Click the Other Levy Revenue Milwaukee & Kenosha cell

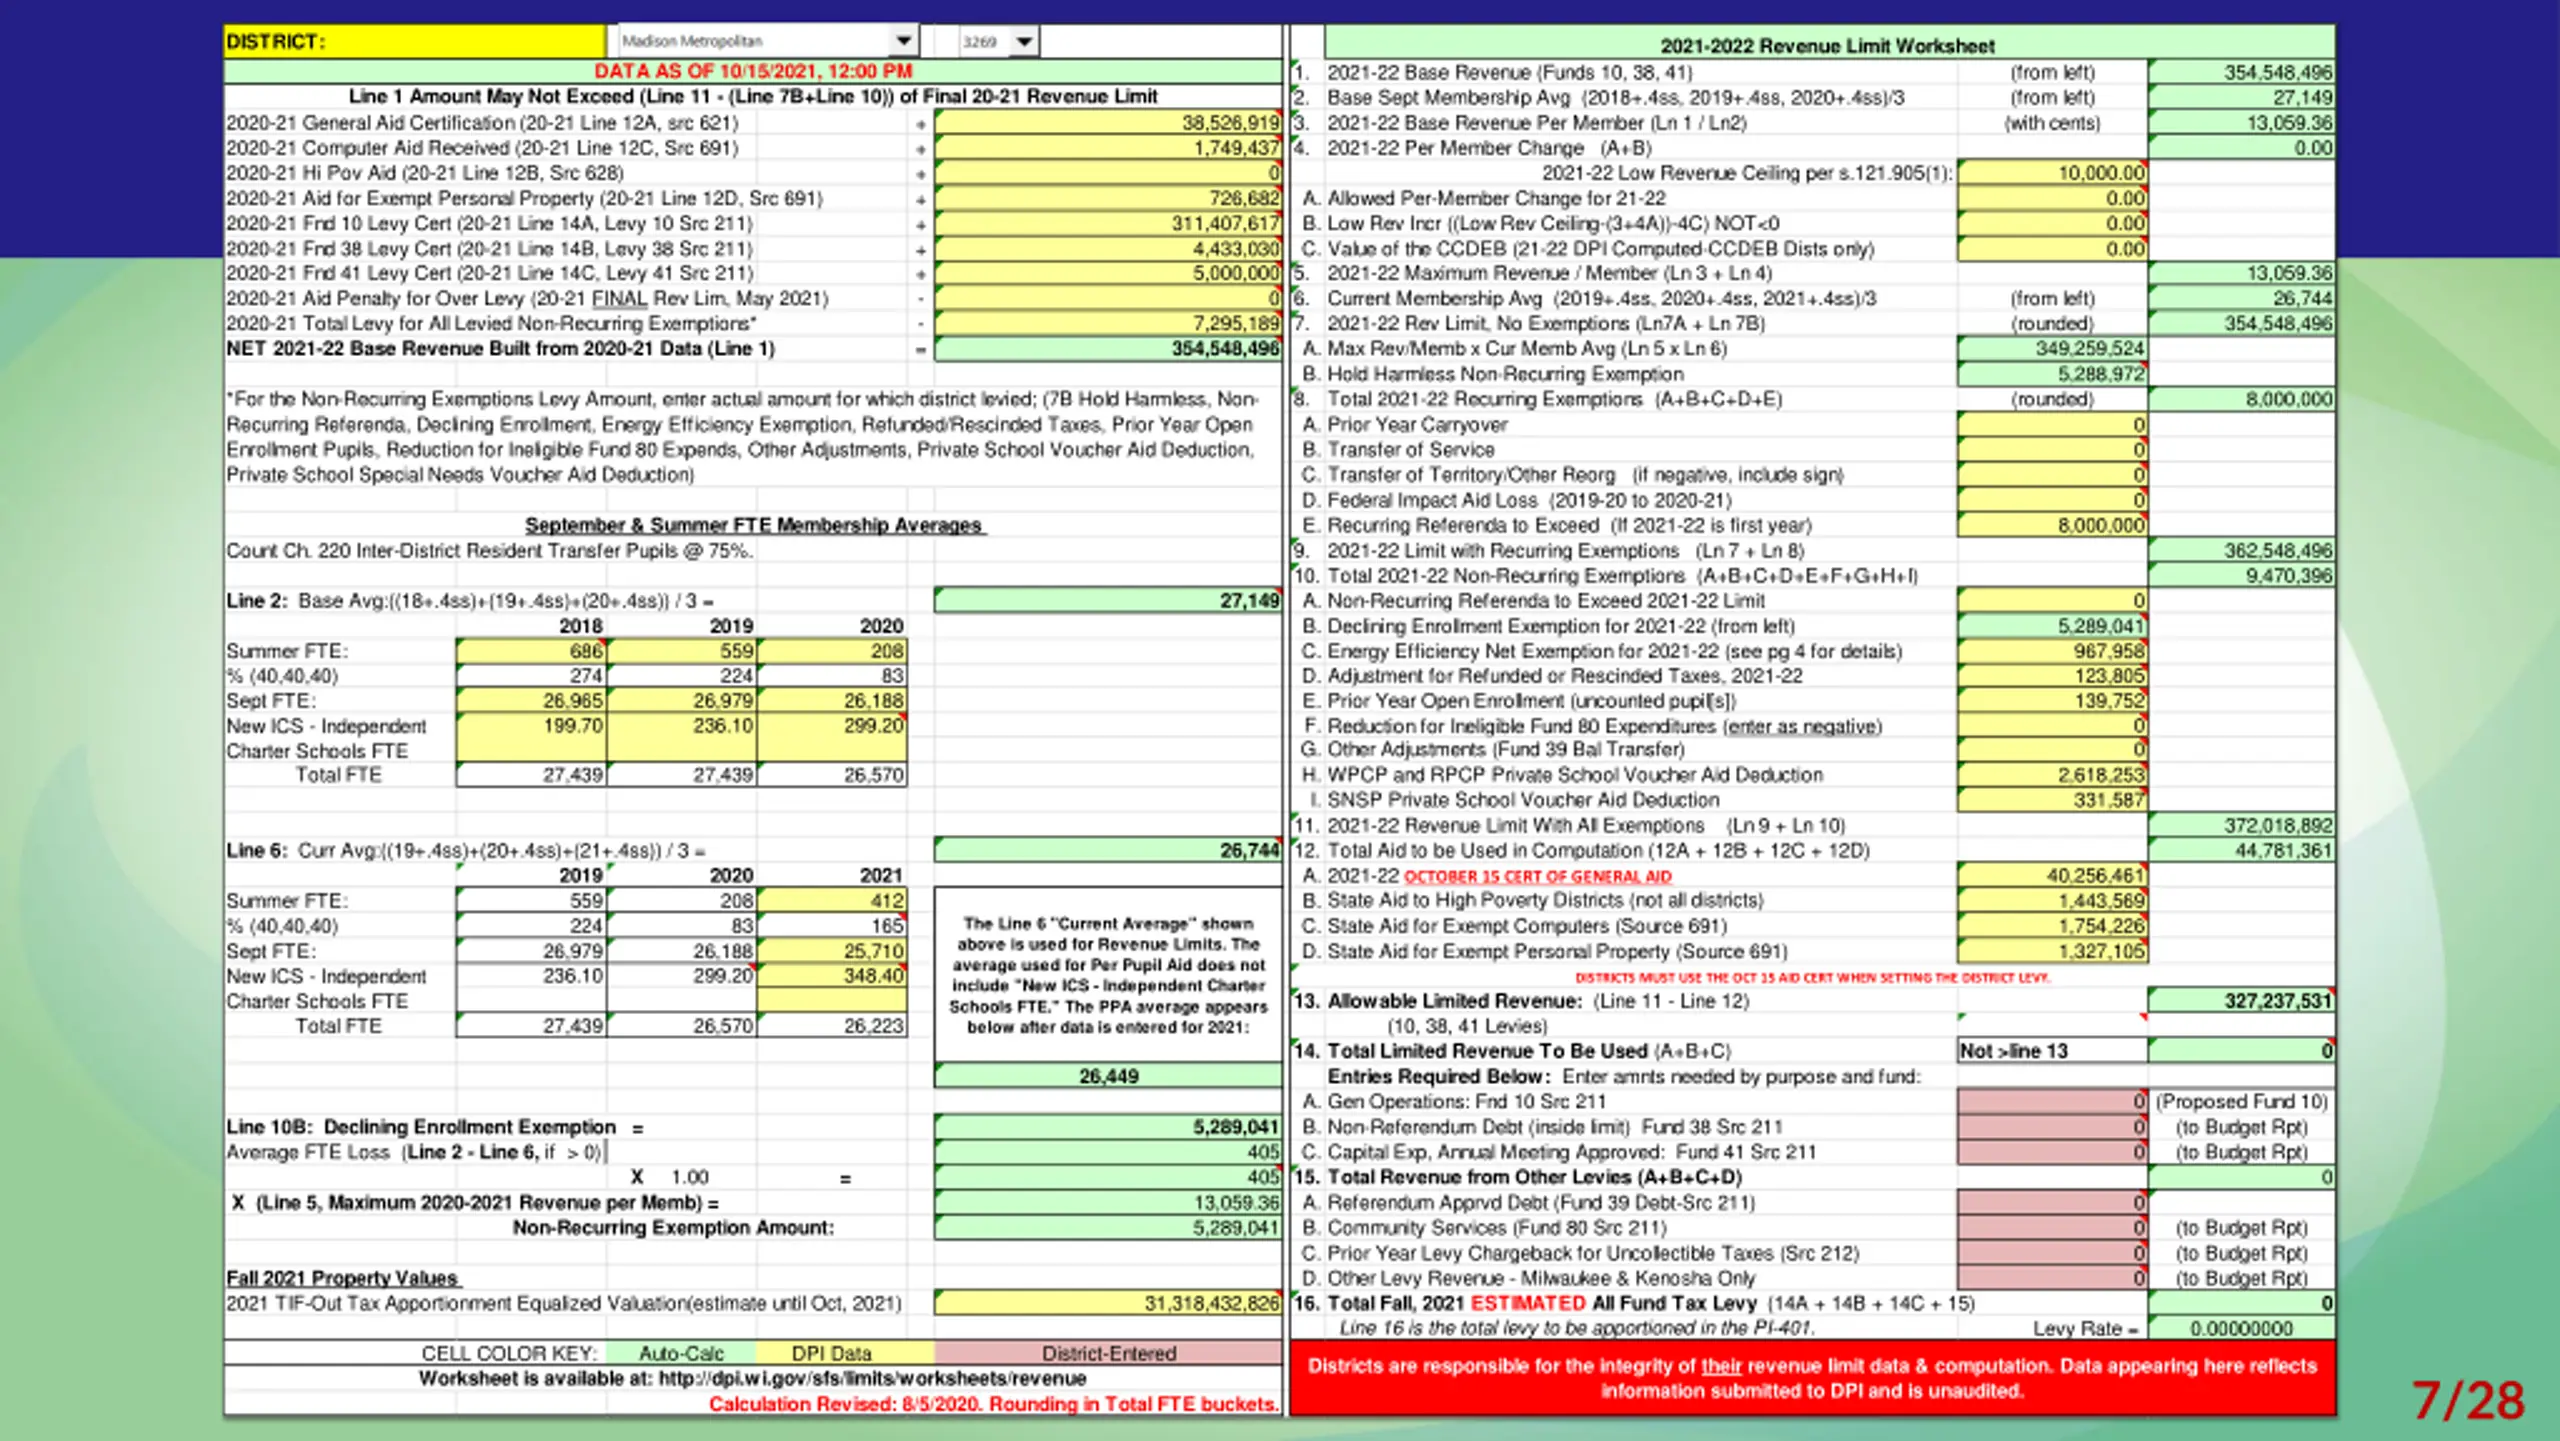click(x=2052, y=1278)
